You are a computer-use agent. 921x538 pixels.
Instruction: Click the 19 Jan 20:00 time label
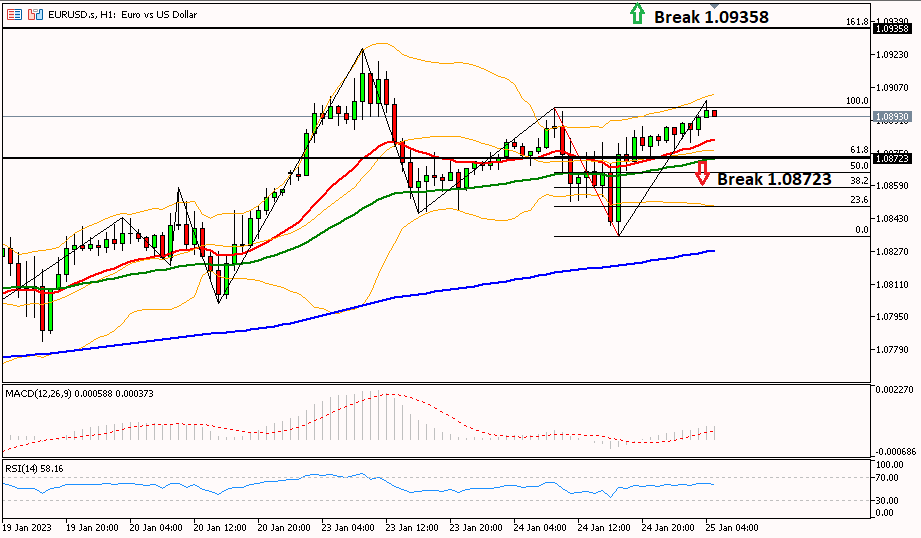tap(92, 527)
